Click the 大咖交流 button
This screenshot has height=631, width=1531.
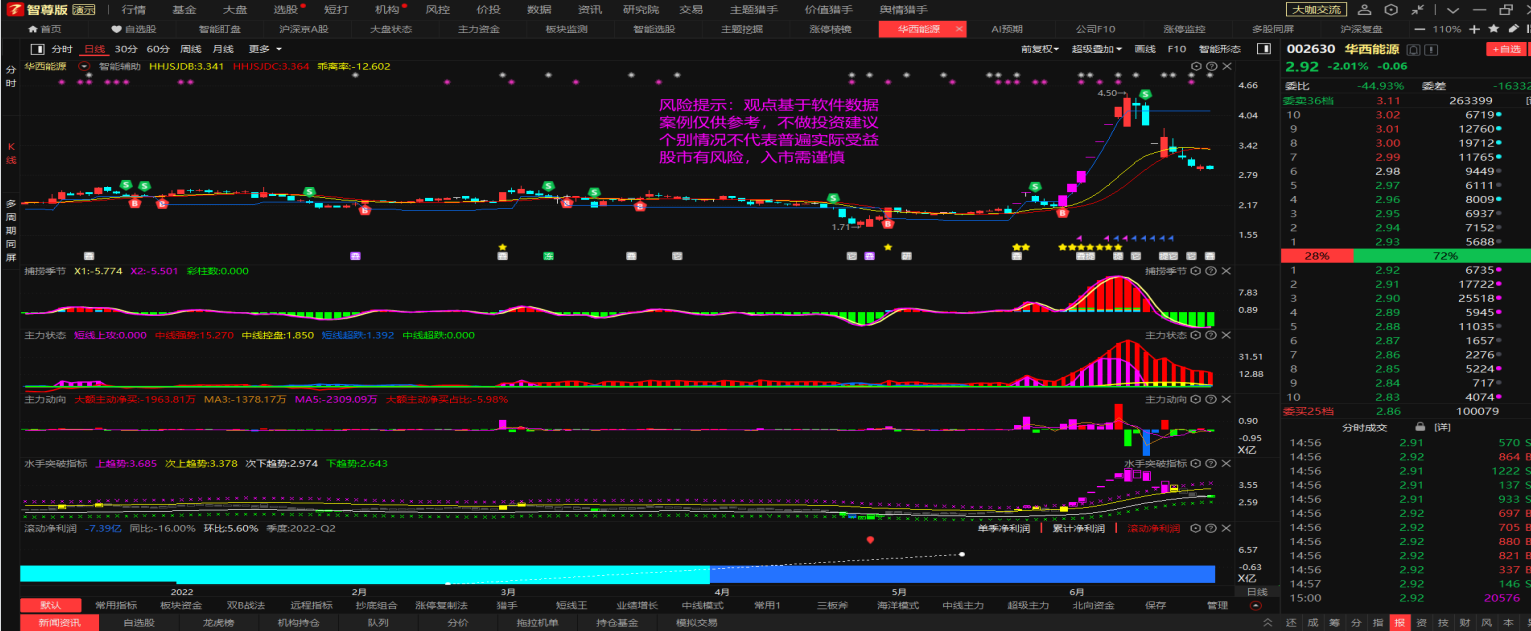click(1316, 9)
